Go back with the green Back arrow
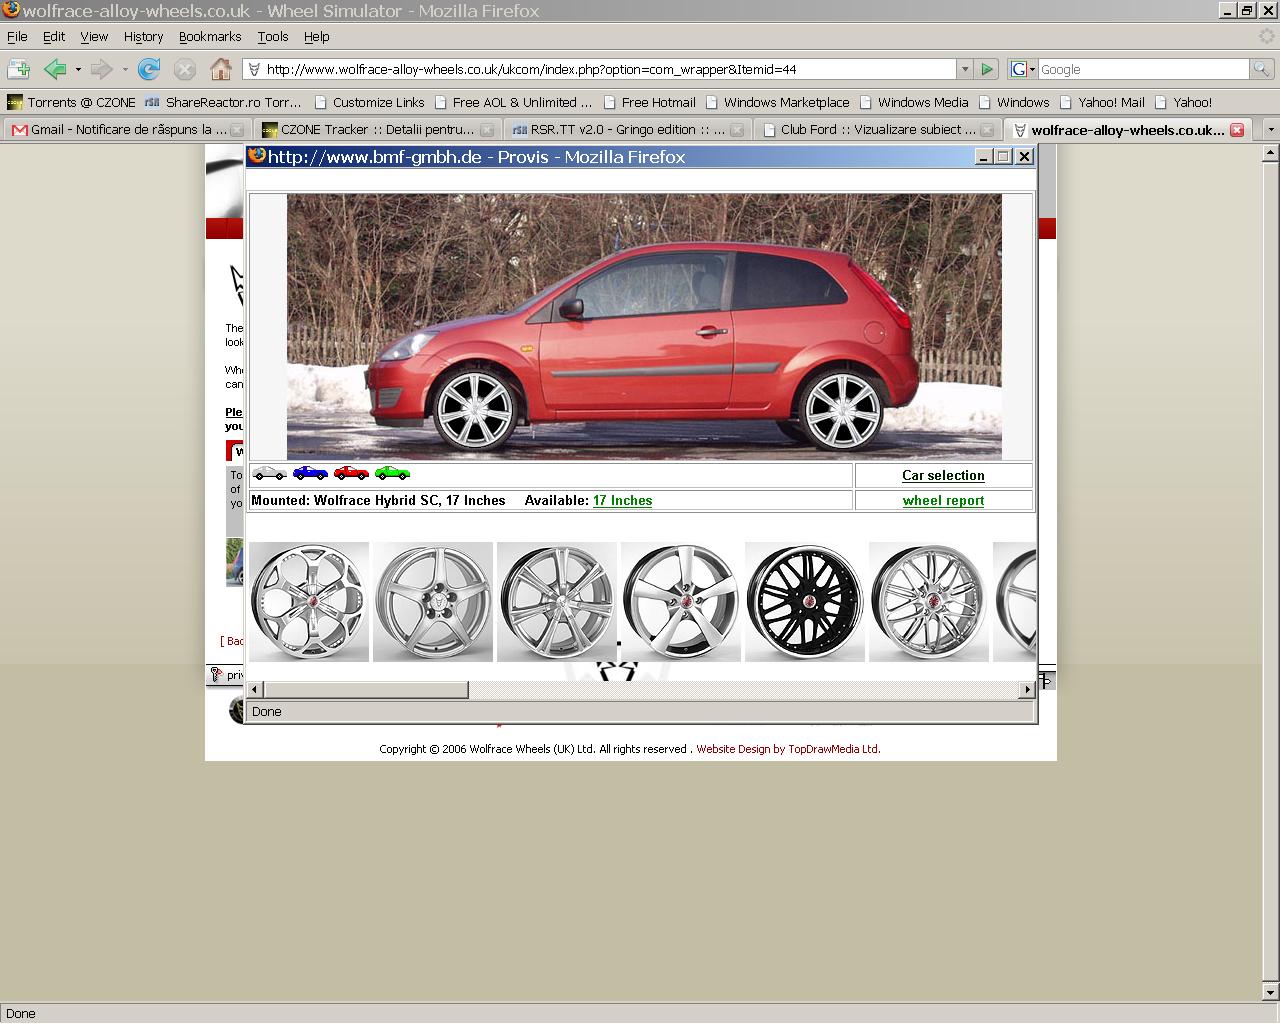 pos(55,69)
